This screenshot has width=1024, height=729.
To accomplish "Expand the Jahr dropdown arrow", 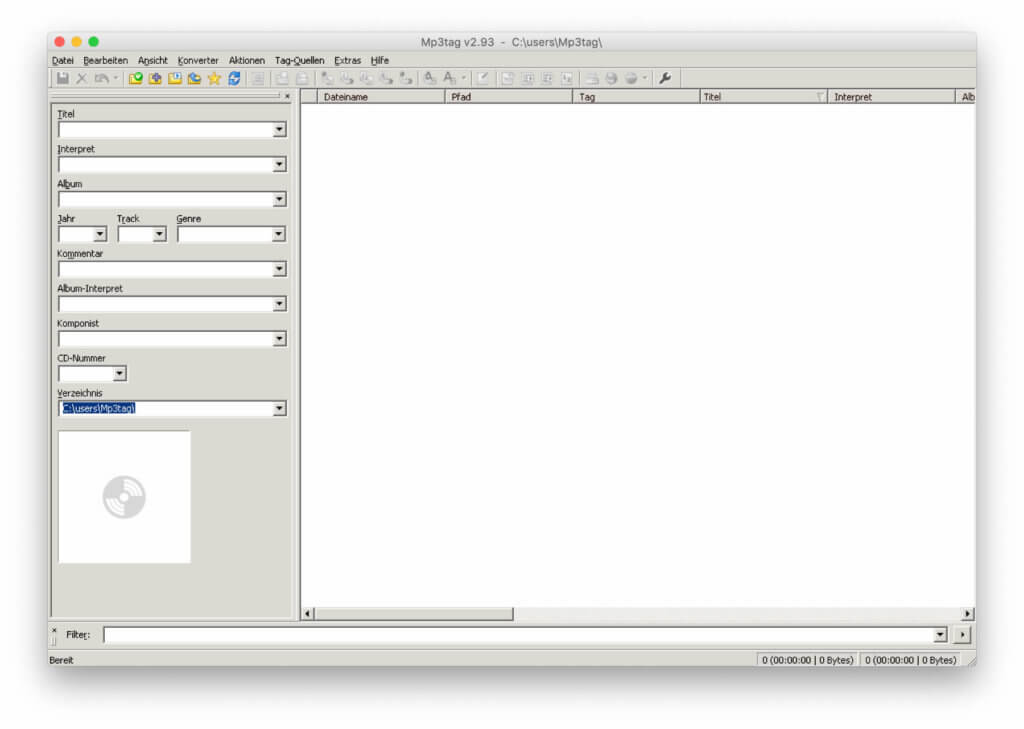I will pos(100,234).
